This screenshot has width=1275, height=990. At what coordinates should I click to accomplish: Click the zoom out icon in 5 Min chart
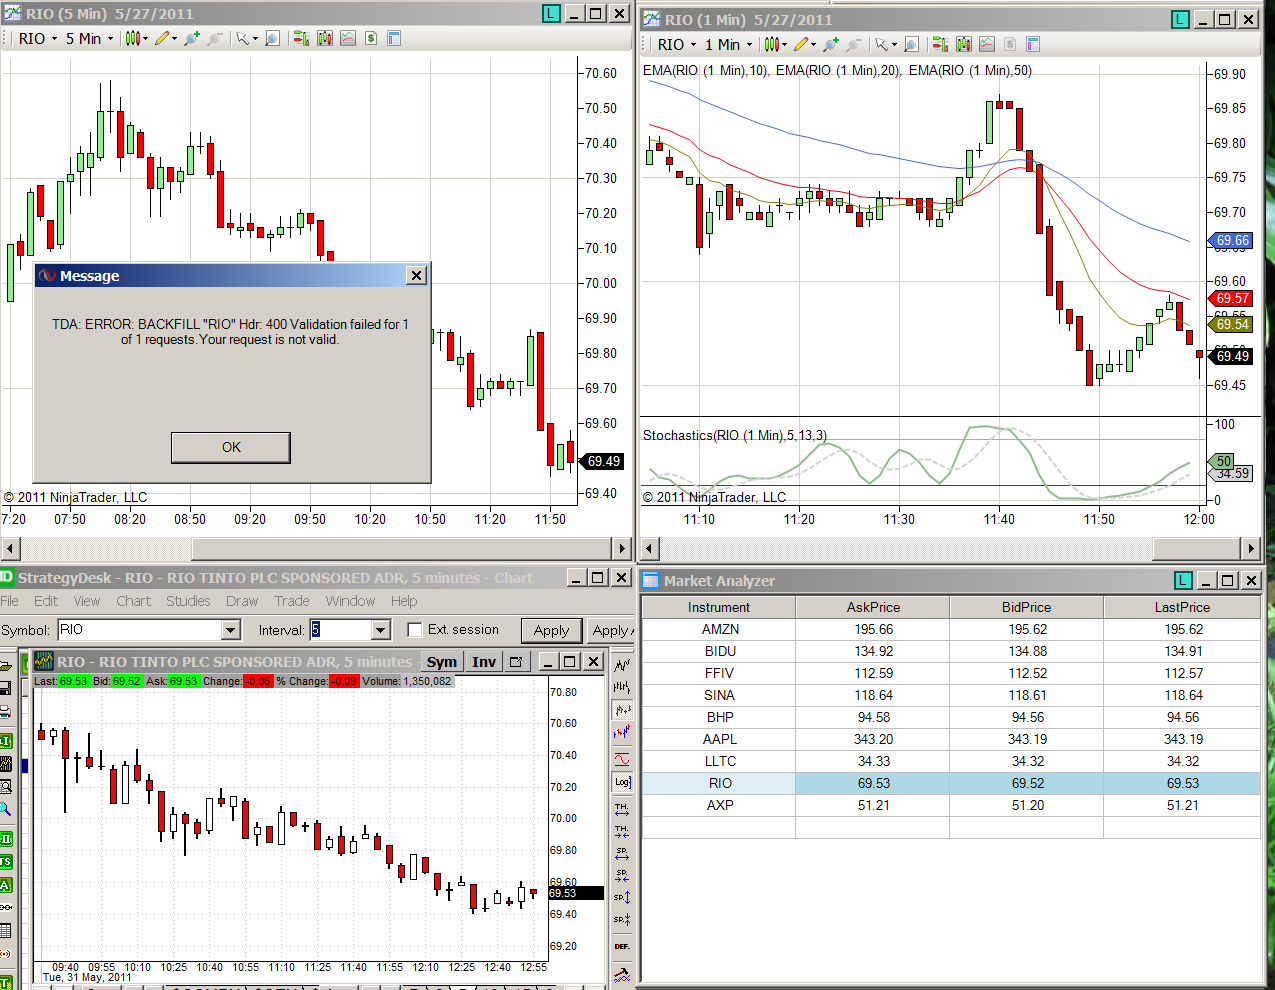[215, 38]
